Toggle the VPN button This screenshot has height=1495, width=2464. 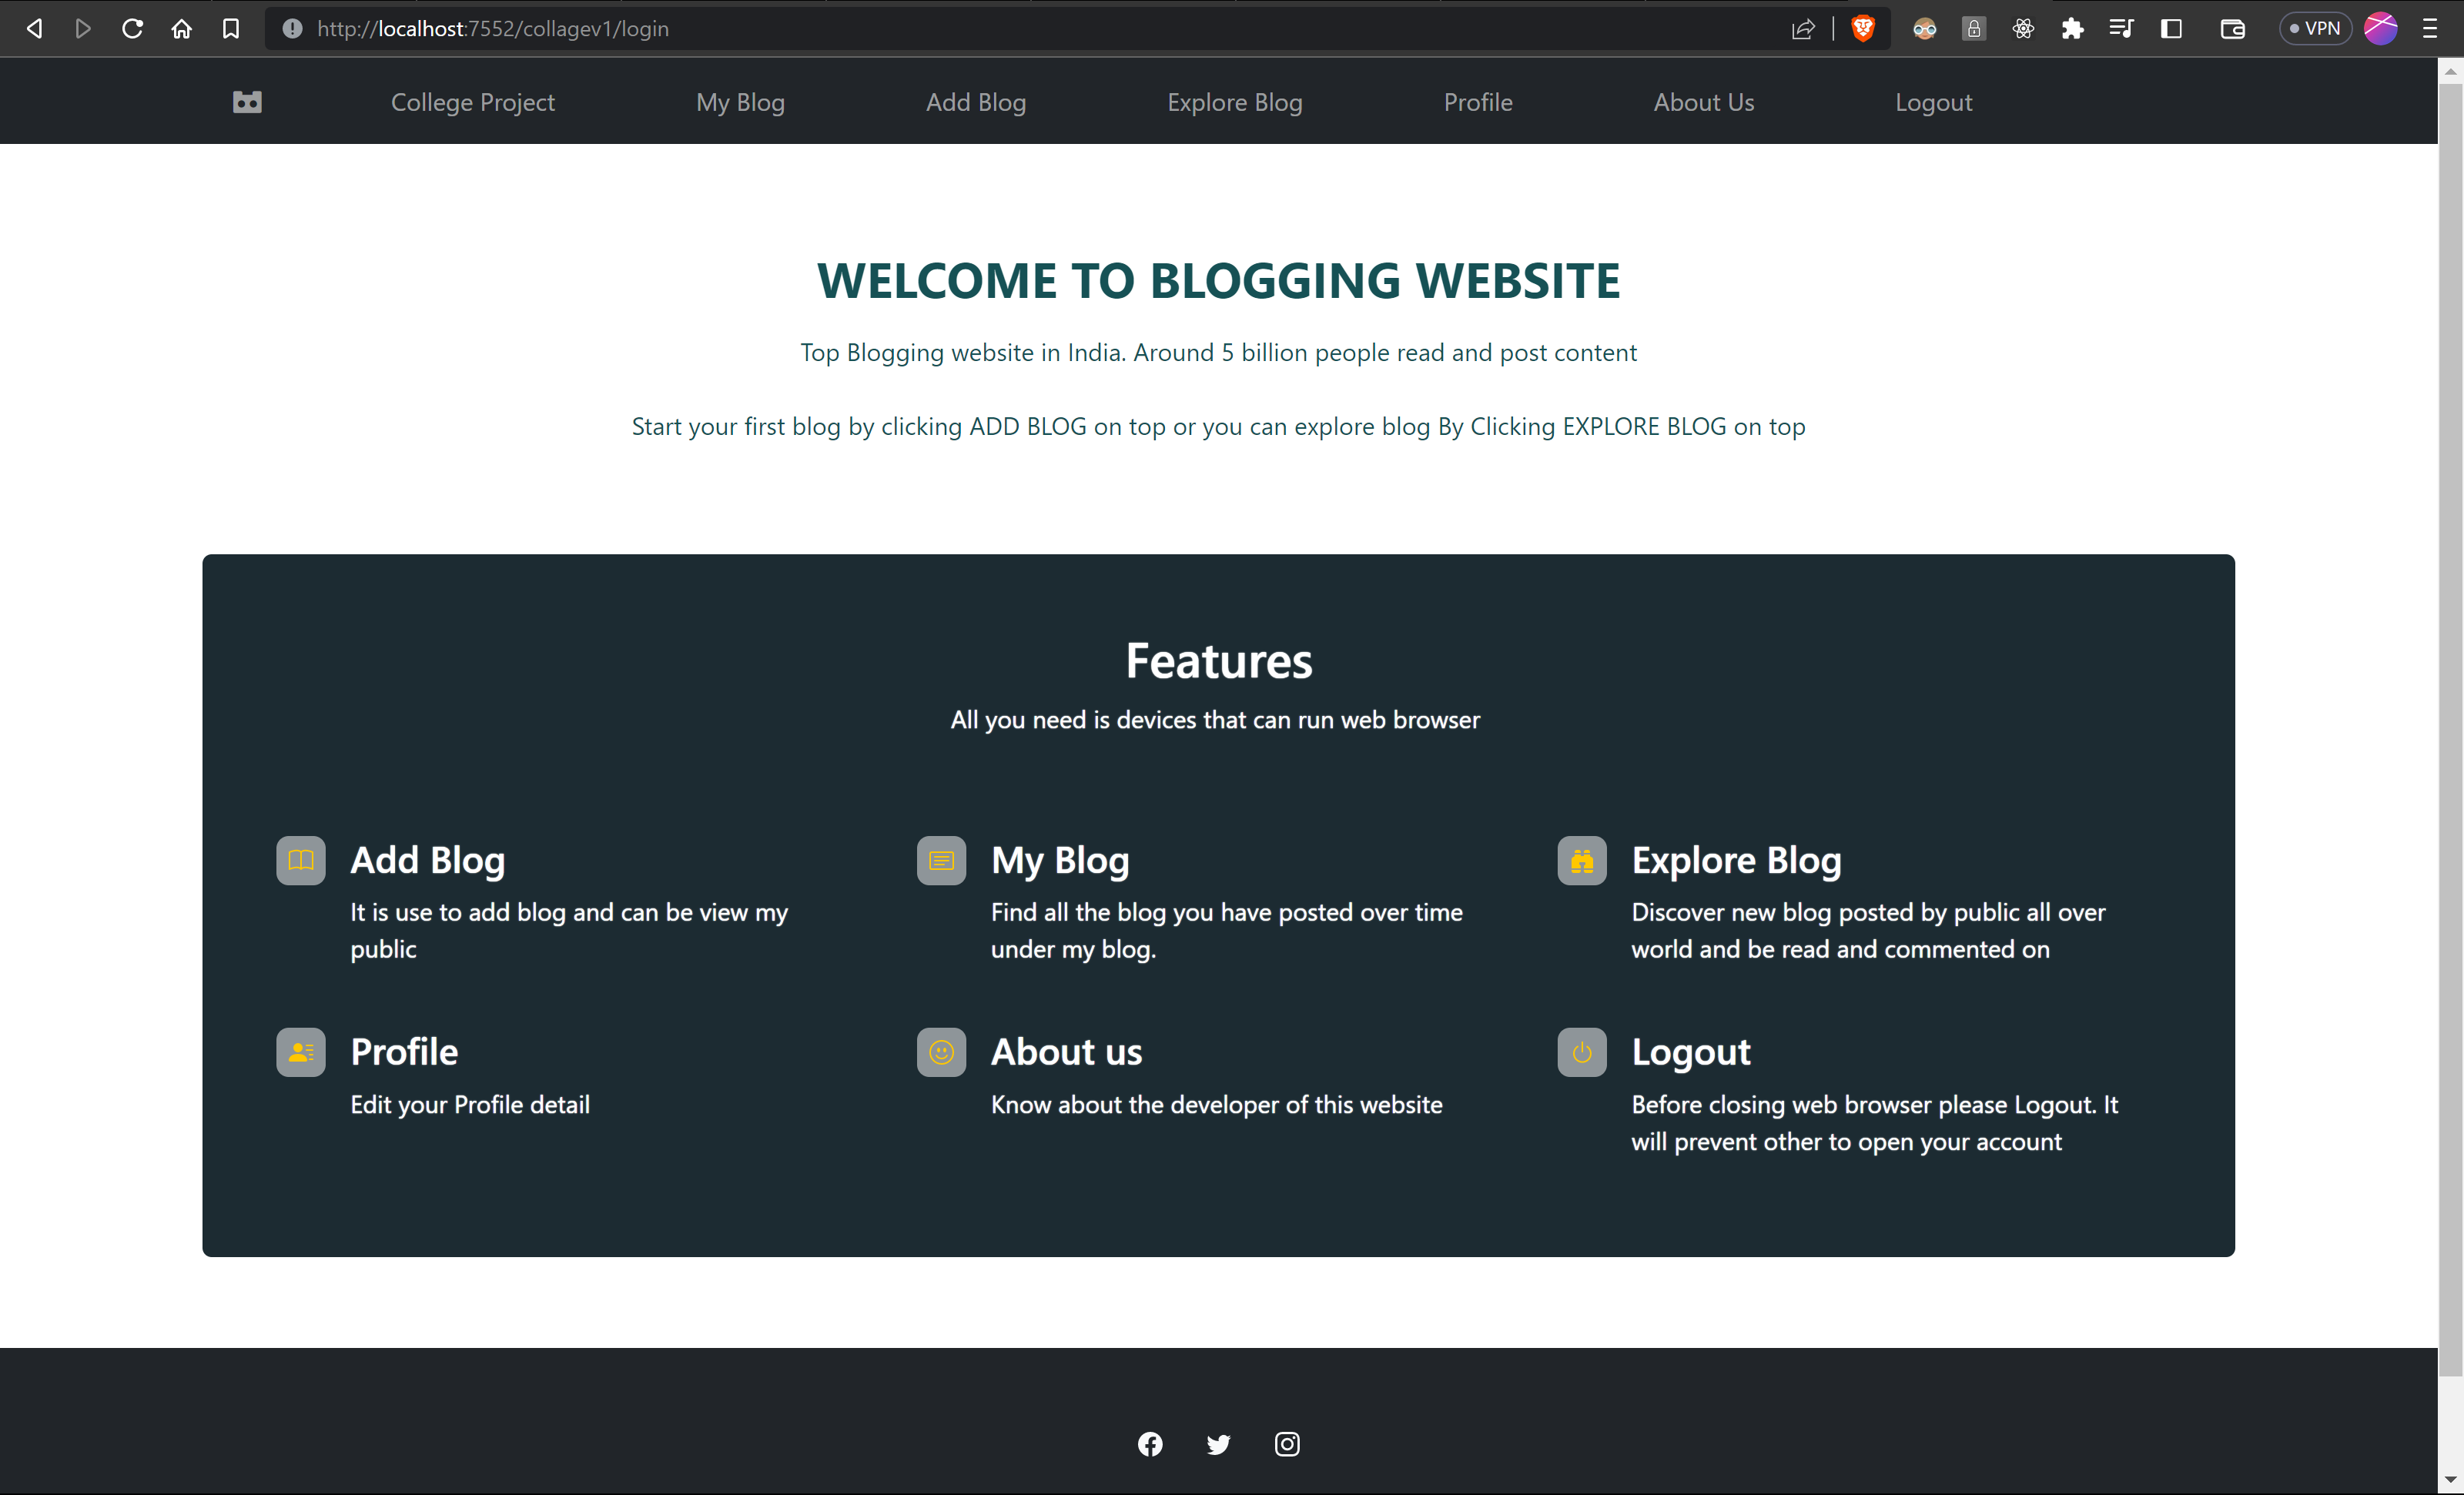pyautogui.click(x=2315, y=28)
